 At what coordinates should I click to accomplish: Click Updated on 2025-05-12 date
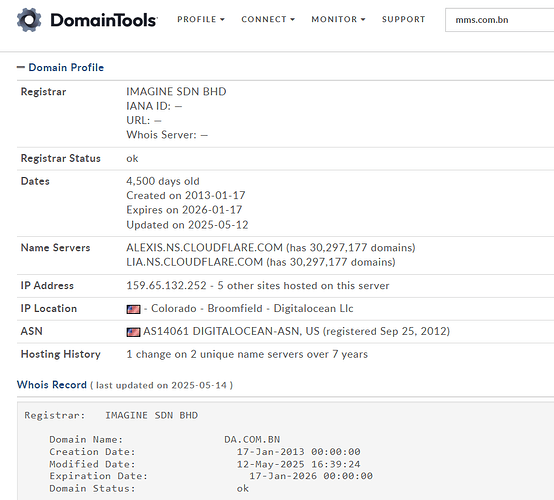click(187, 225)
